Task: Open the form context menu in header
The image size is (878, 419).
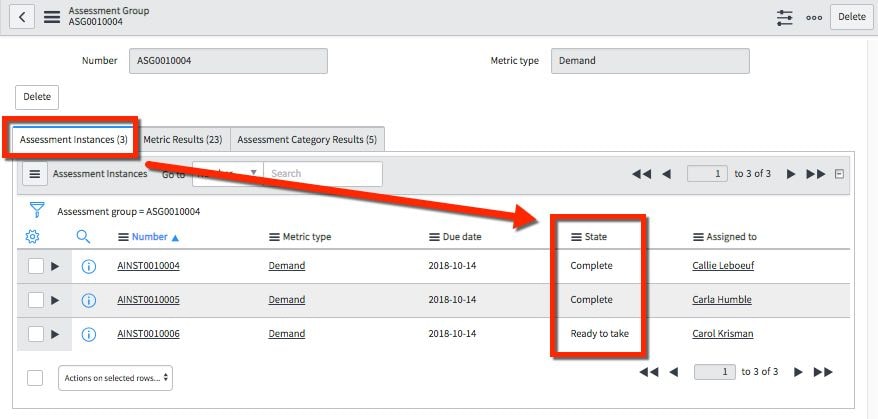Action: 52,17
